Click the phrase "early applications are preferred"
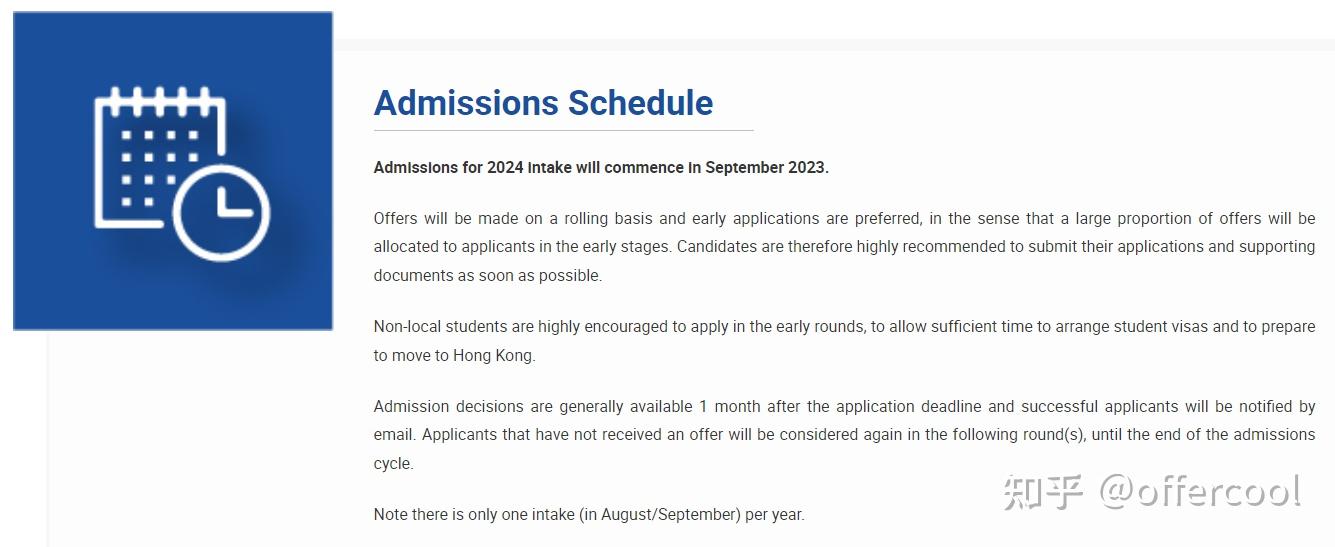Image resolution: width=1335 pixels, height=547 pixels. coord(807,218)
